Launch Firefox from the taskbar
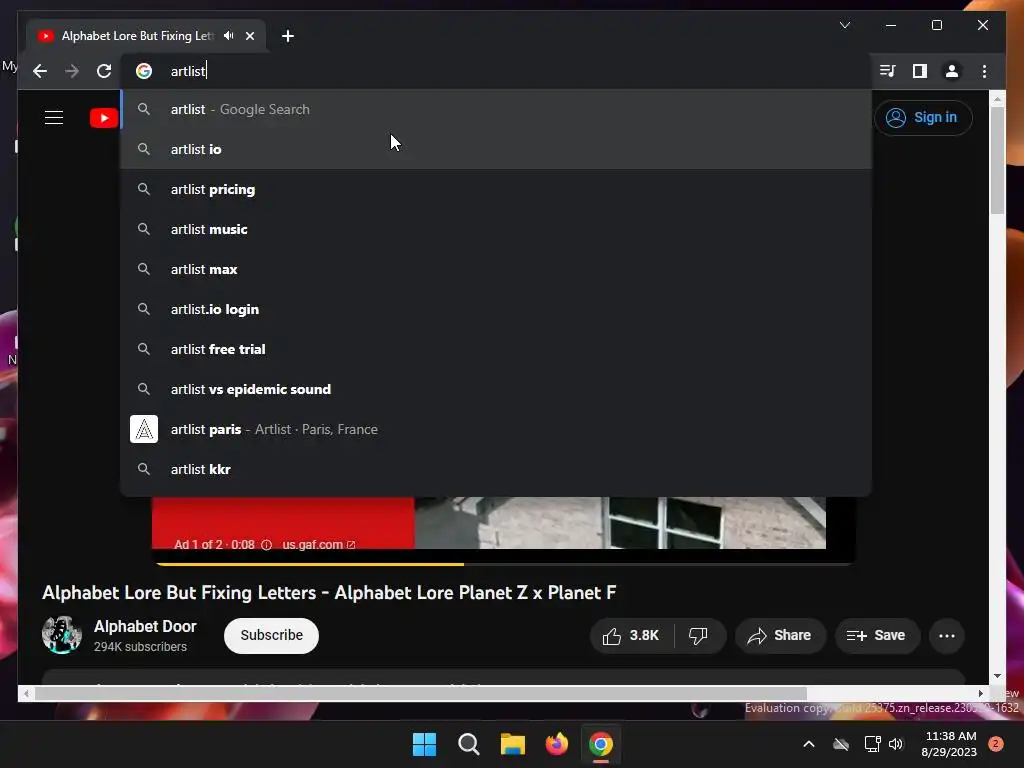 [556, 744]
